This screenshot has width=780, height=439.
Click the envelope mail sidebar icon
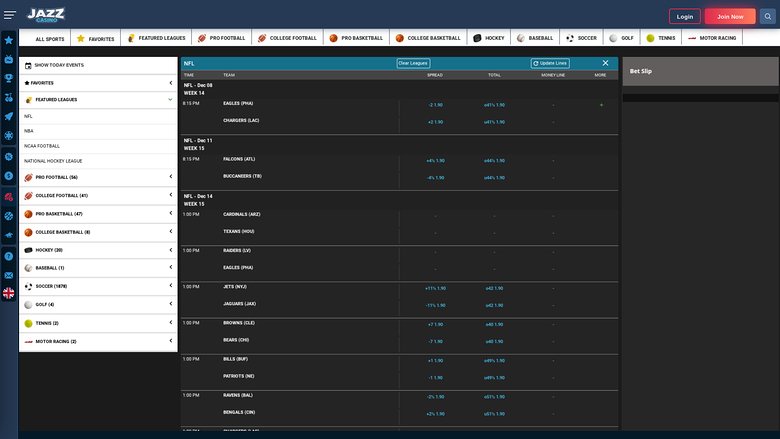9,275
